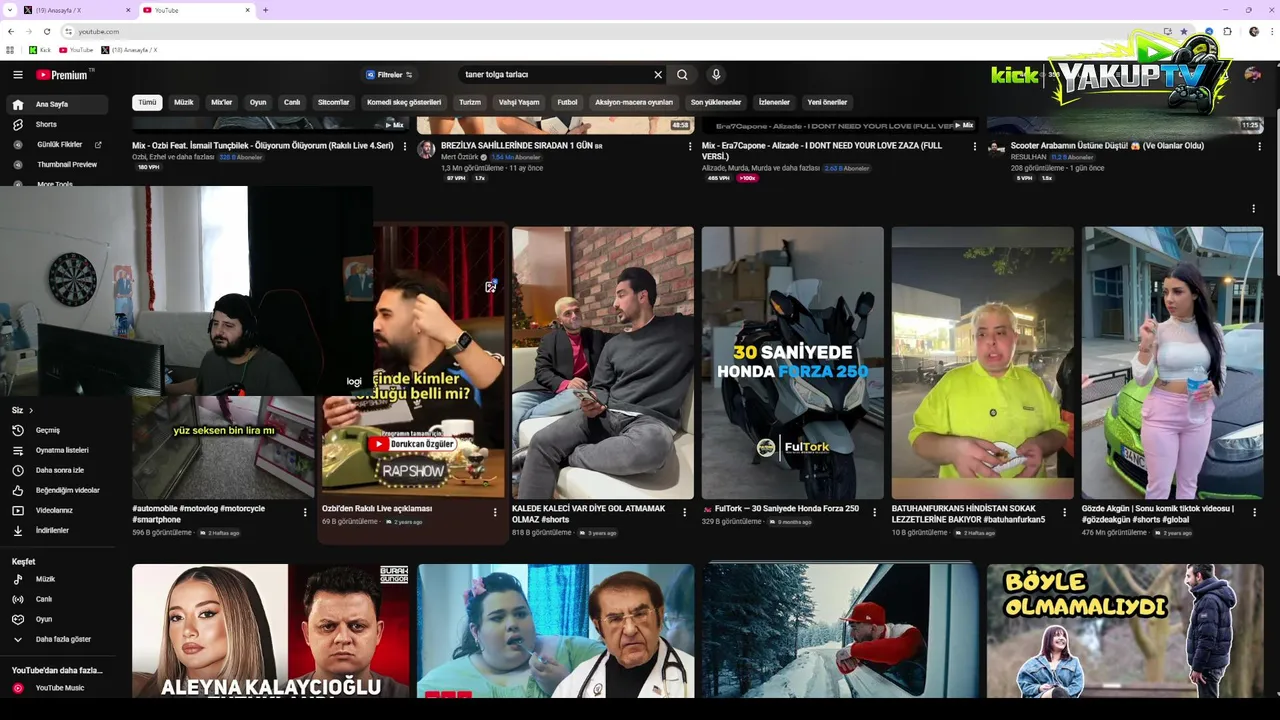Open YouTube Music in the sidebar
The height and width of the screenshot is (720, 1280).
pos(57,688)
